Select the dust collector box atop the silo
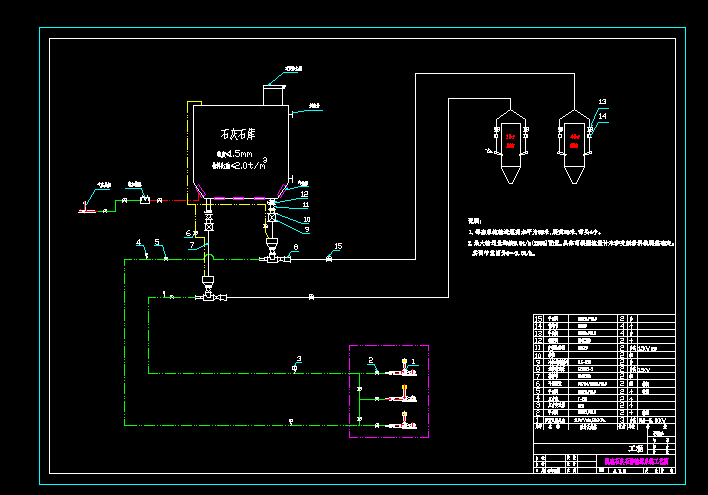The image size is (708, 495). [274, 95]
